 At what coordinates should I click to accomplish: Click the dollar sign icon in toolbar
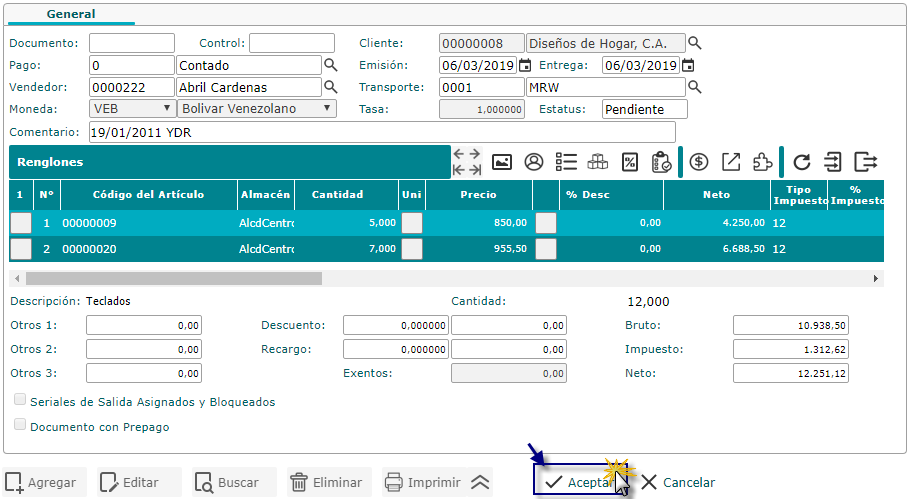coord(700,162)
